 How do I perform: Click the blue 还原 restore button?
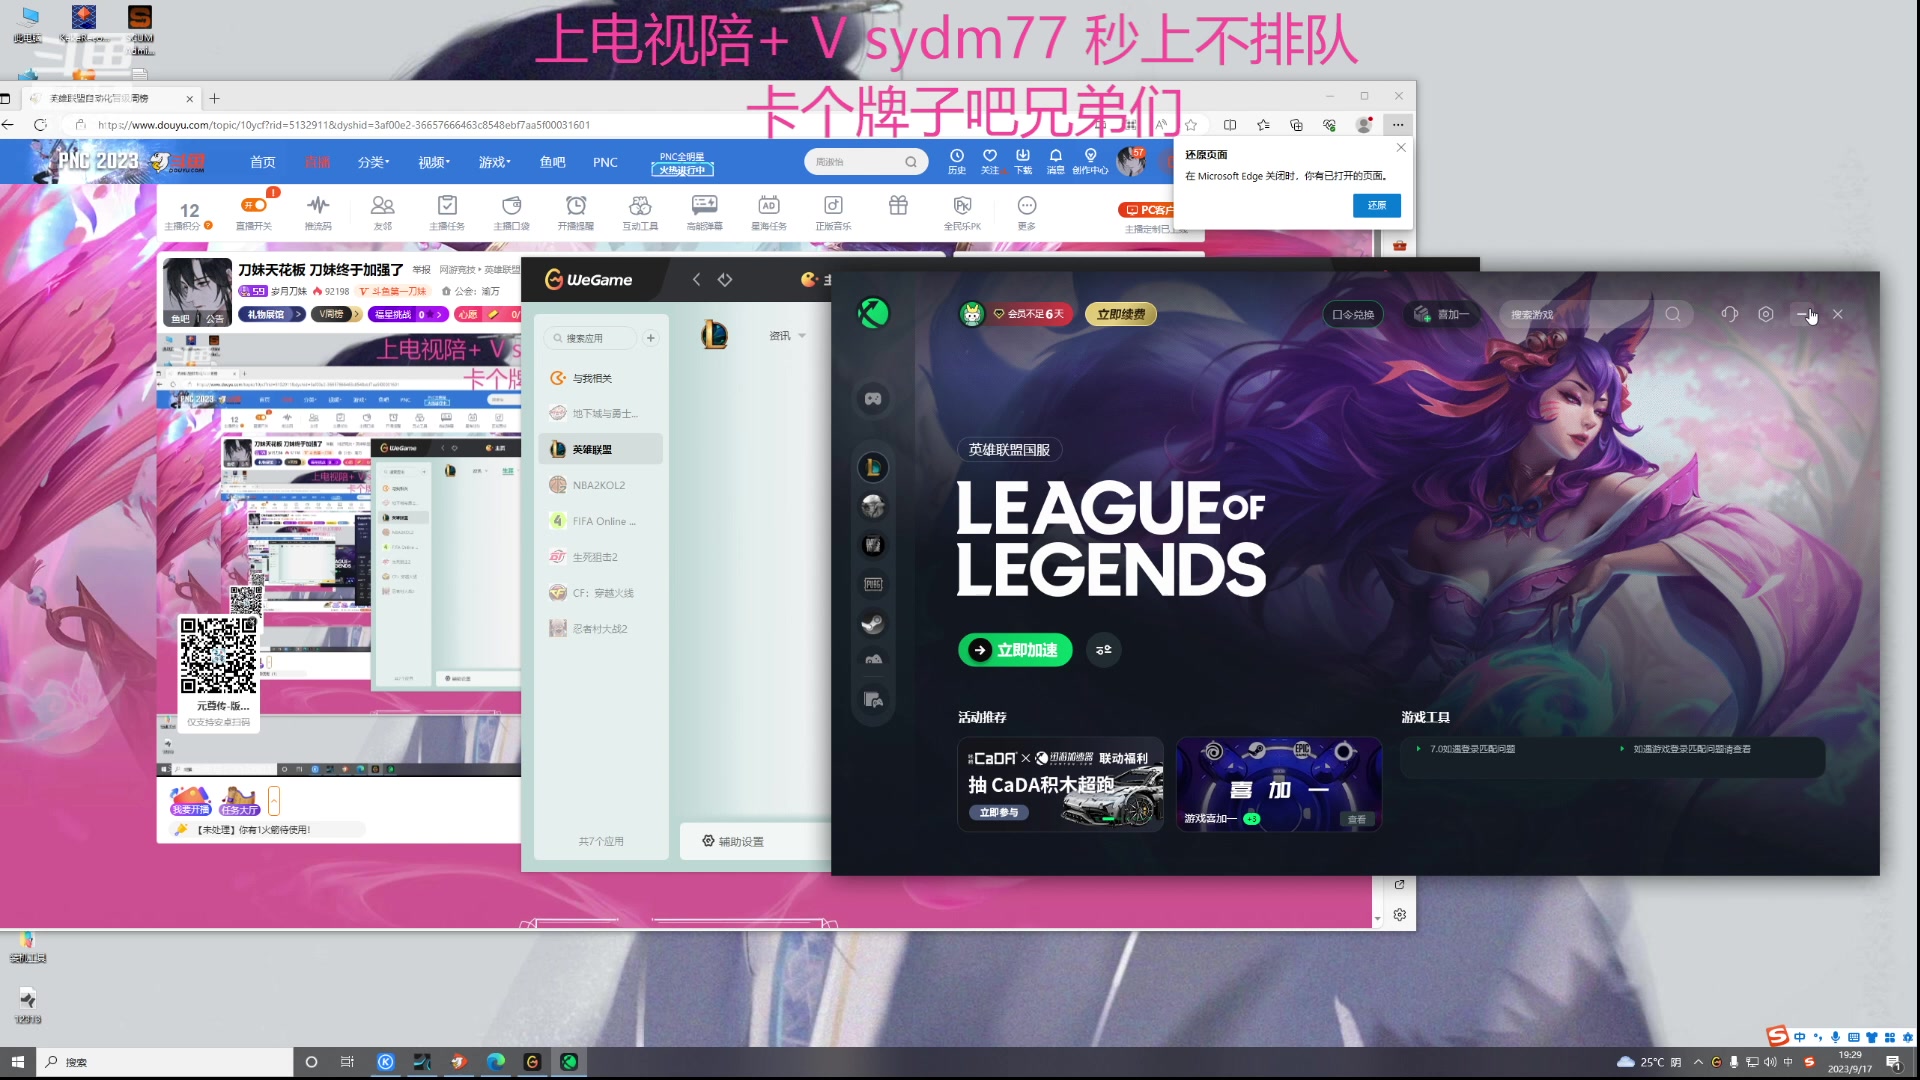(x=1377, y=205)
